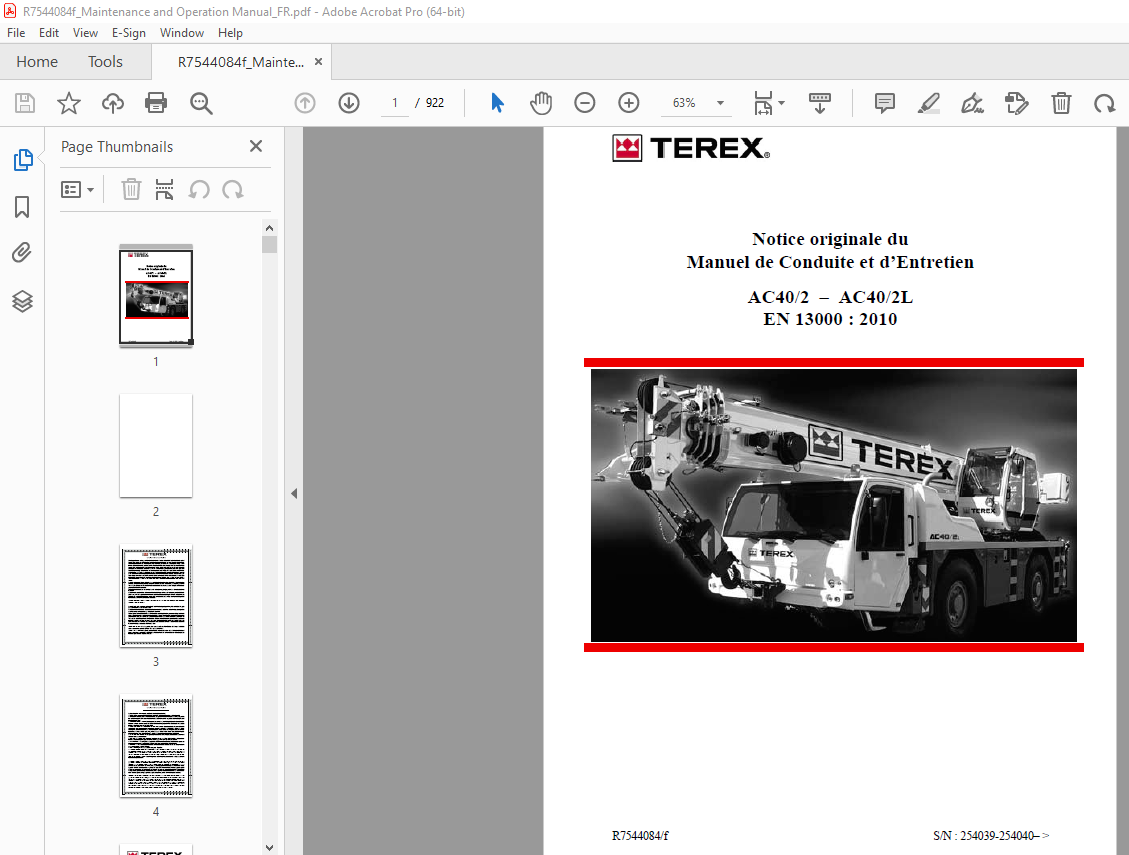This screenshot has height=855, width=1129.
Task: Click the Save file icon
Action: (24, 103)
